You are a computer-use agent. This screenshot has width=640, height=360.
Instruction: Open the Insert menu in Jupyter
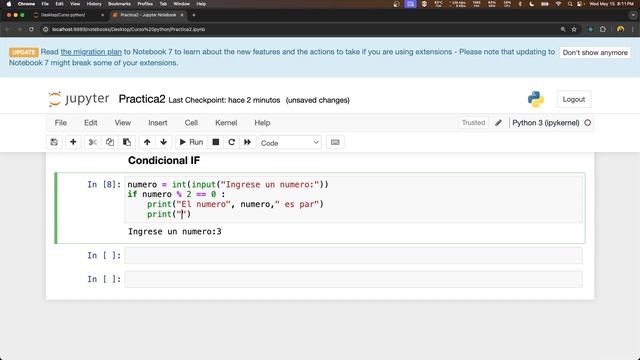pos(158,123)
